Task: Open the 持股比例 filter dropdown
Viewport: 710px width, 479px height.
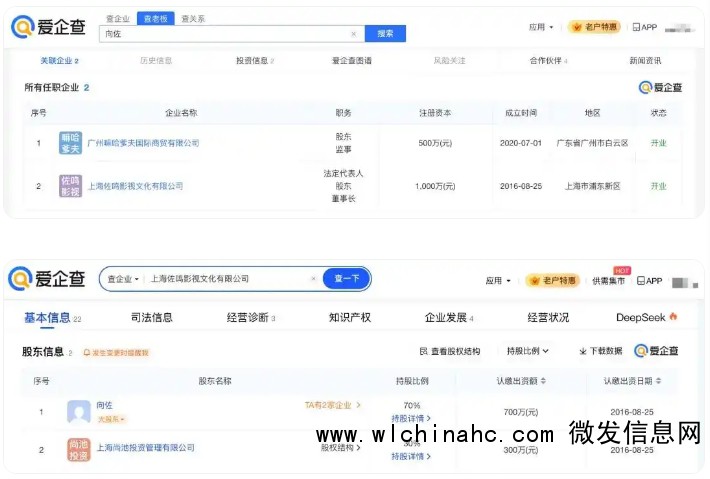Action: tap(528, 351)
